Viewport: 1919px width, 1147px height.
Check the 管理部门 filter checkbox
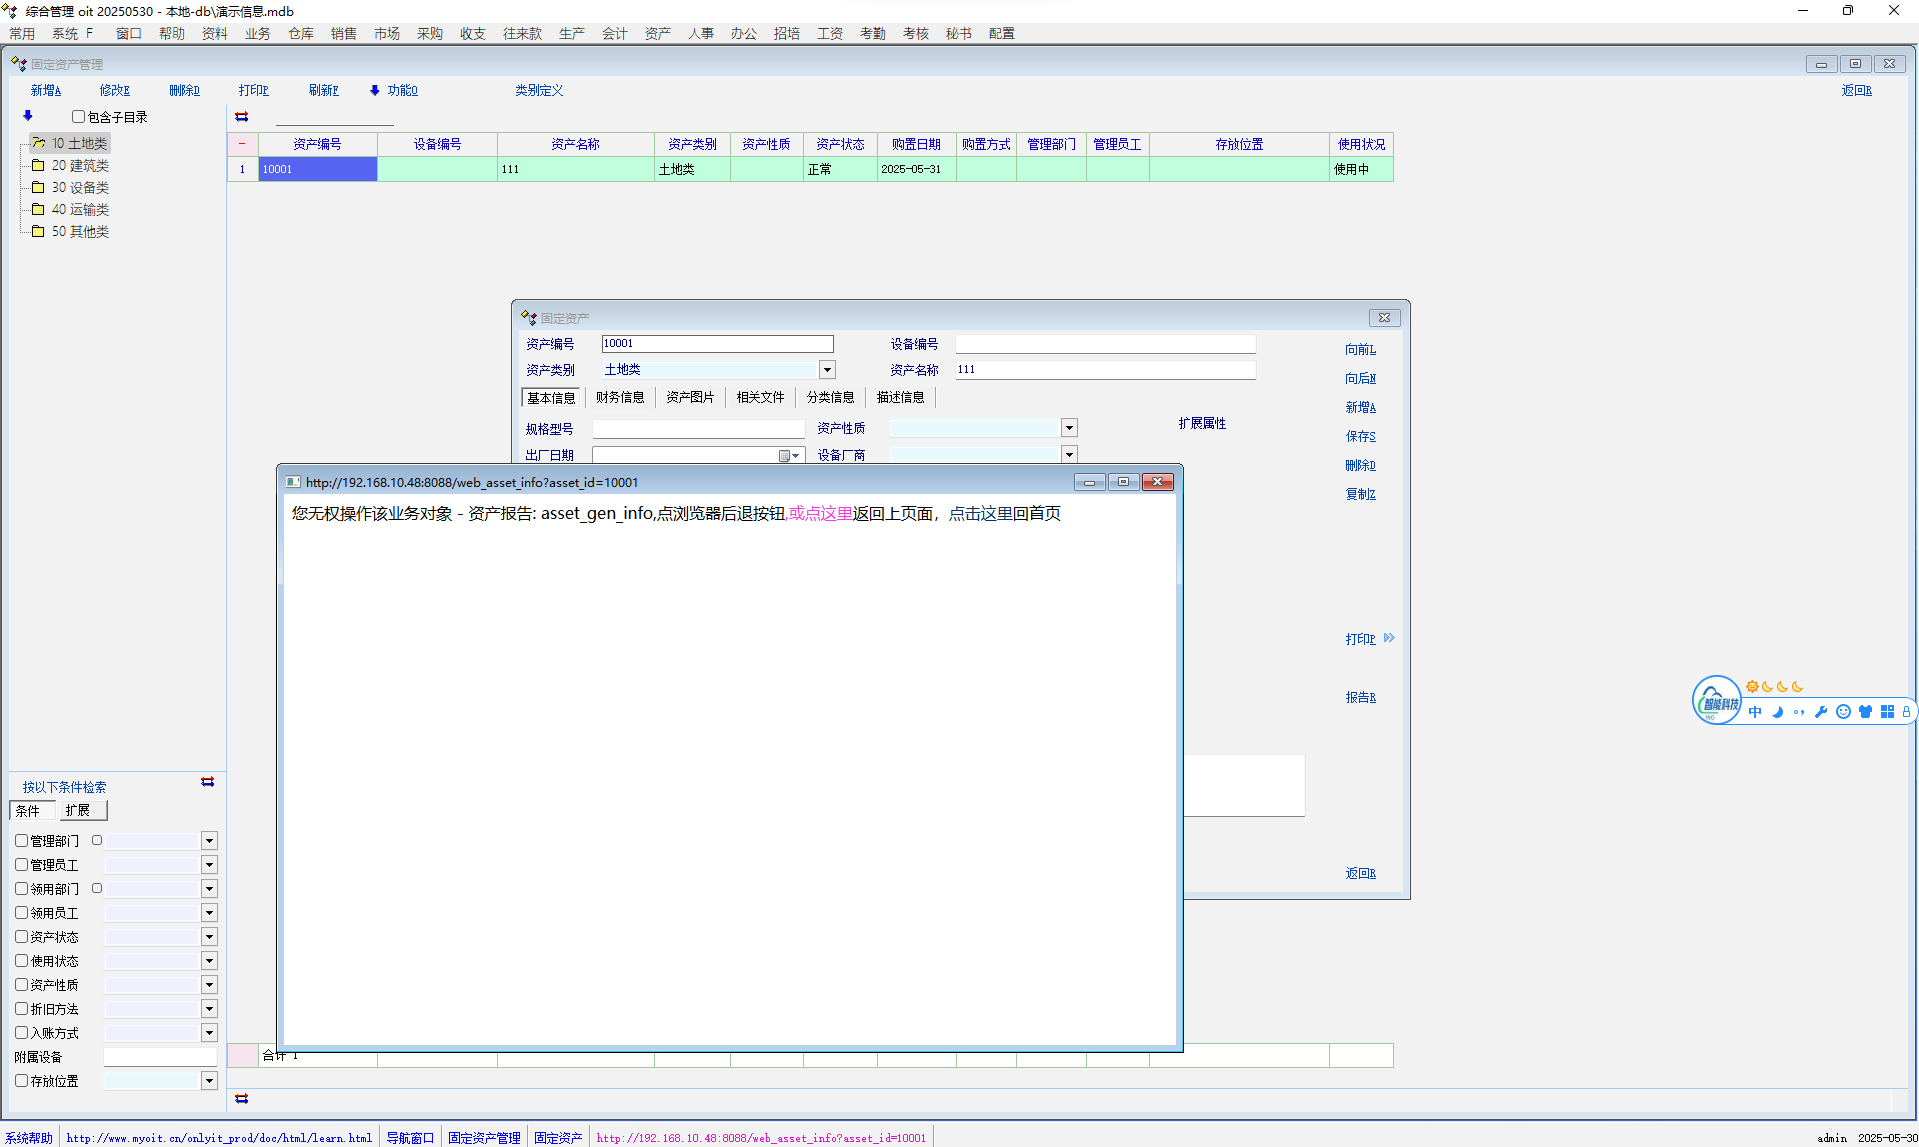(x=21, y=841)
